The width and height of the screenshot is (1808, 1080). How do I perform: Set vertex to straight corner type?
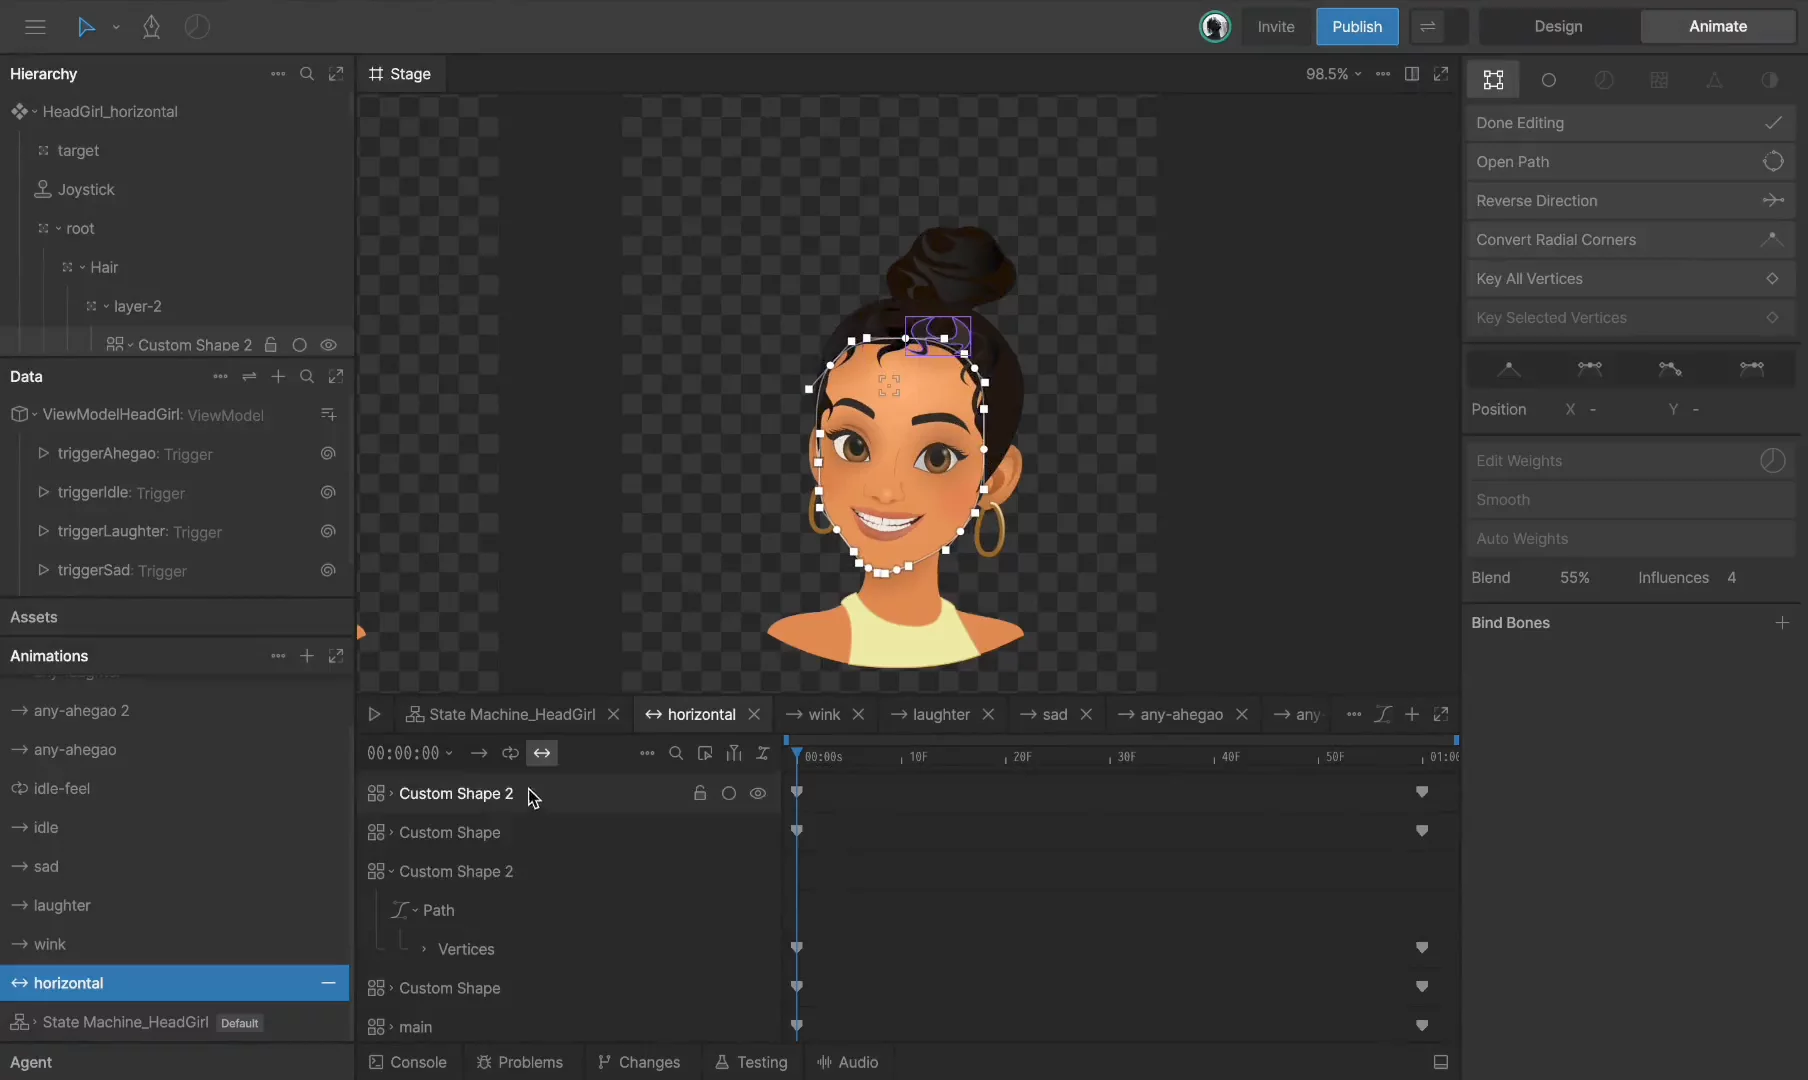1509,369
